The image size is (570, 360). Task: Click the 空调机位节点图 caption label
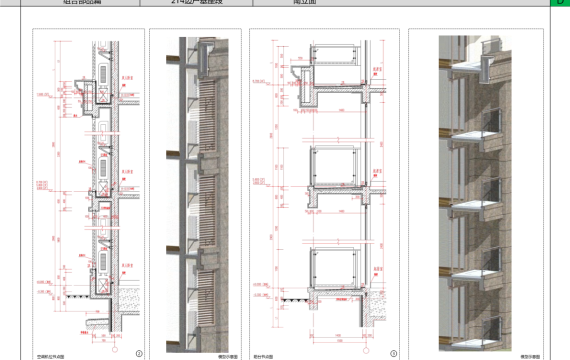click(x=51, y=357)
